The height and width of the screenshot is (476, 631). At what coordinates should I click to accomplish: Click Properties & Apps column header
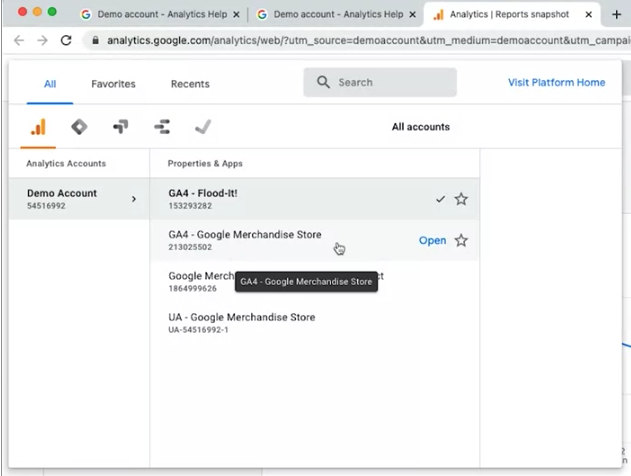click(205, 164)
